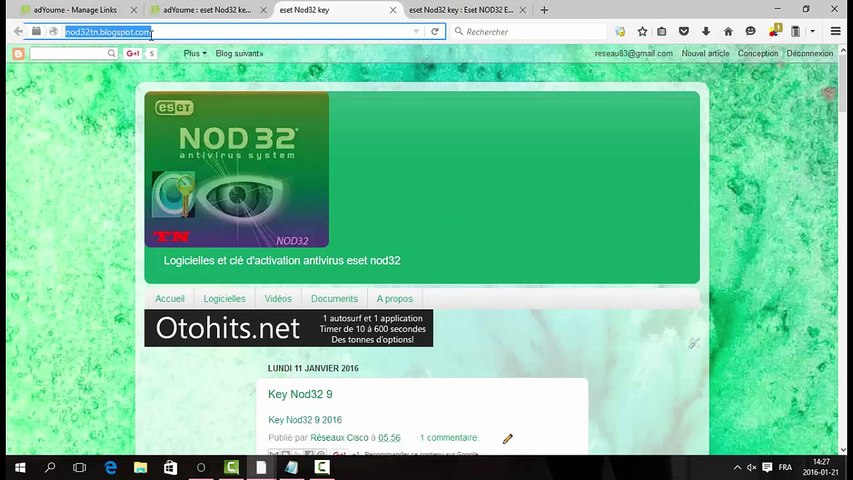
Task: Click Déconnexion to sign out
Action: (809, 53)
